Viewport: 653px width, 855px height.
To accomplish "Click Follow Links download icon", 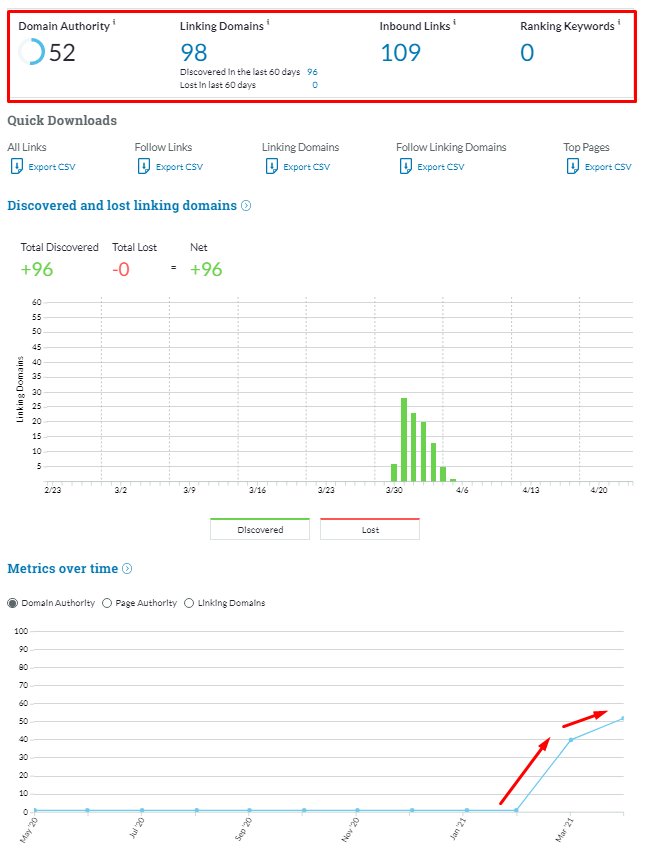I will pos(144,166).
